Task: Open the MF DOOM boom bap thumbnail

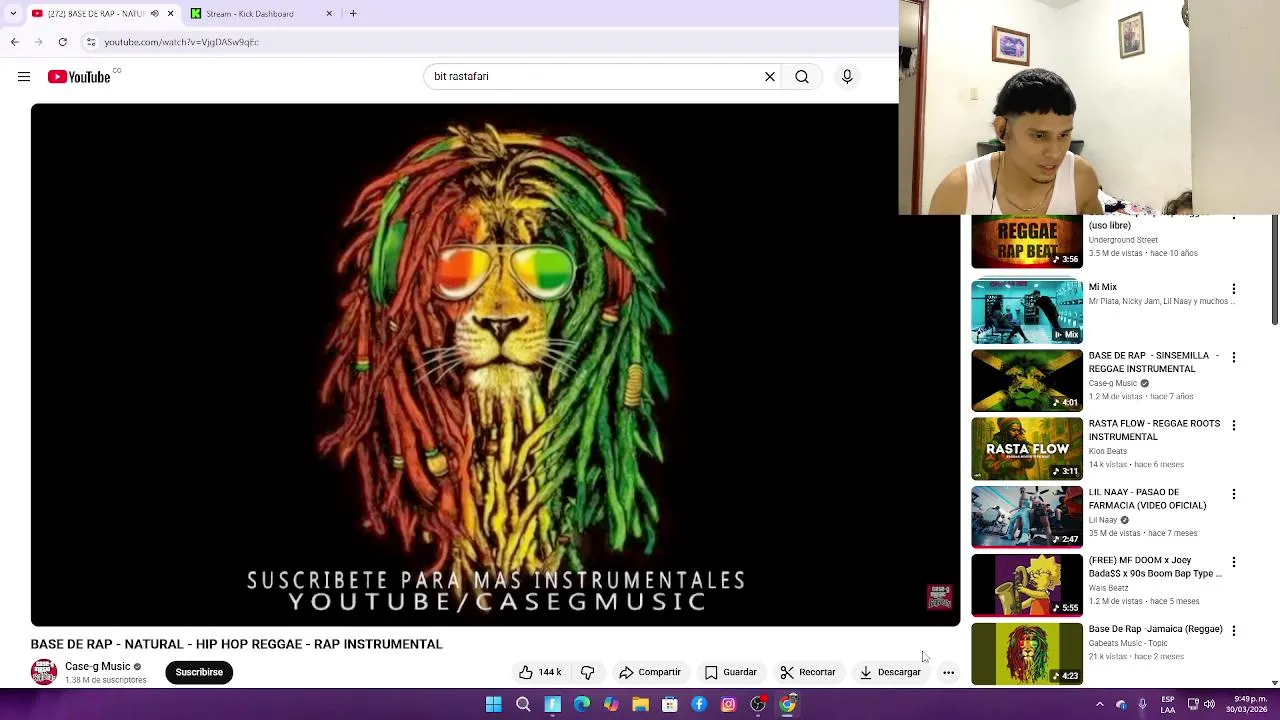Action: [x=1027, y=585]
